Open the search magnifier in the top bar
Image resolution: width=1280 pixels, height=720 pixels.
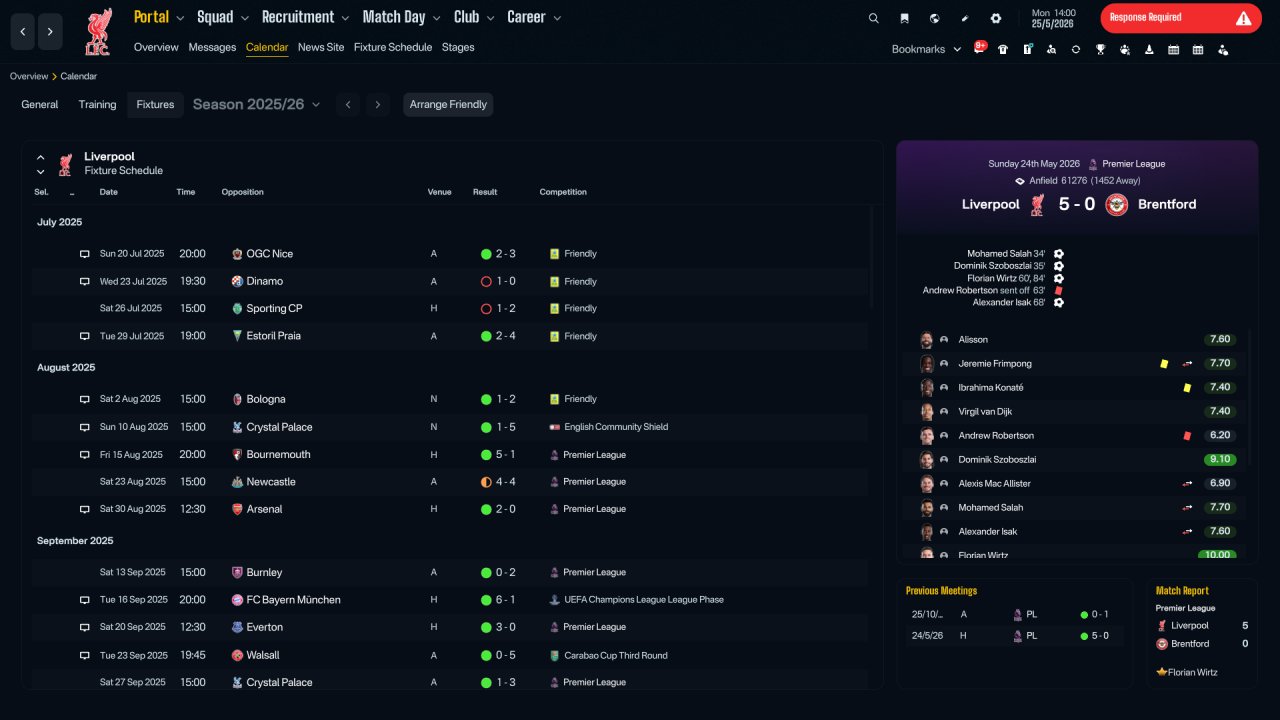pos(874,18)
